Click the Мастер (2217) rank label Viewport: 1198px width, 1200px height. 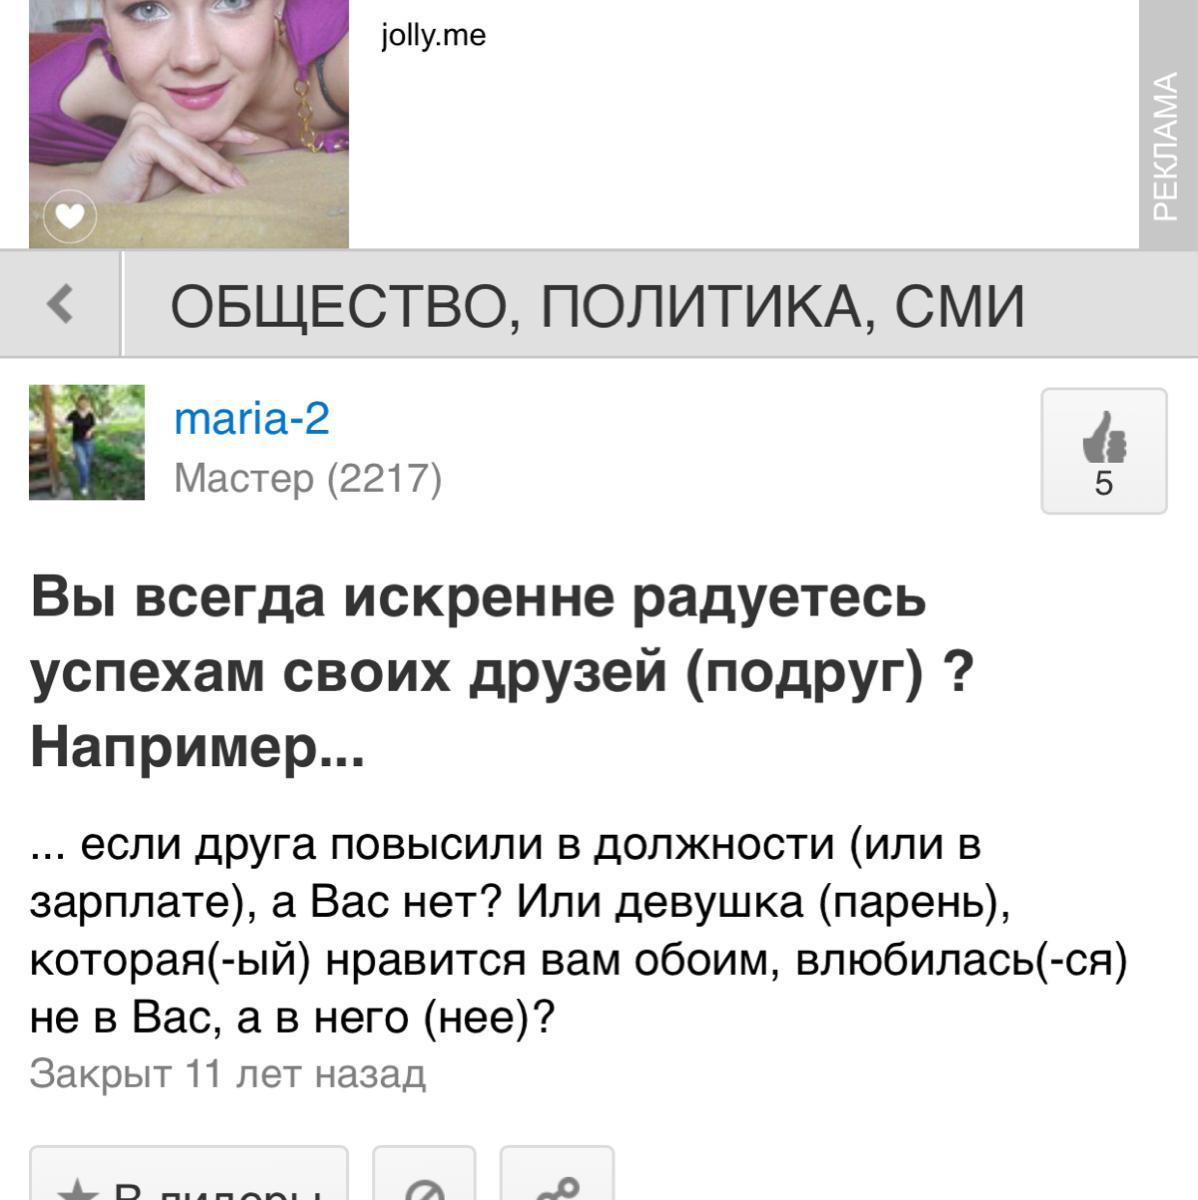point(308,478)
